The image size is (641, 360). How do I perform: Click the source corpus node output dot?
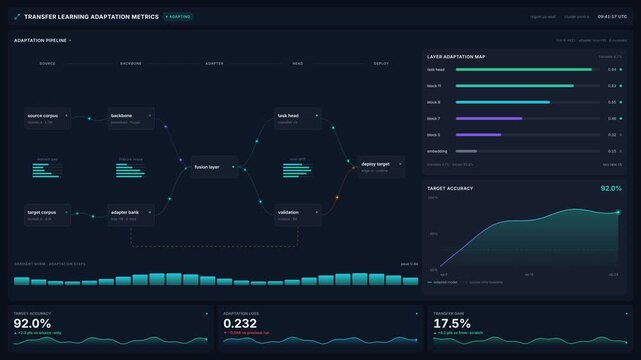66,116
